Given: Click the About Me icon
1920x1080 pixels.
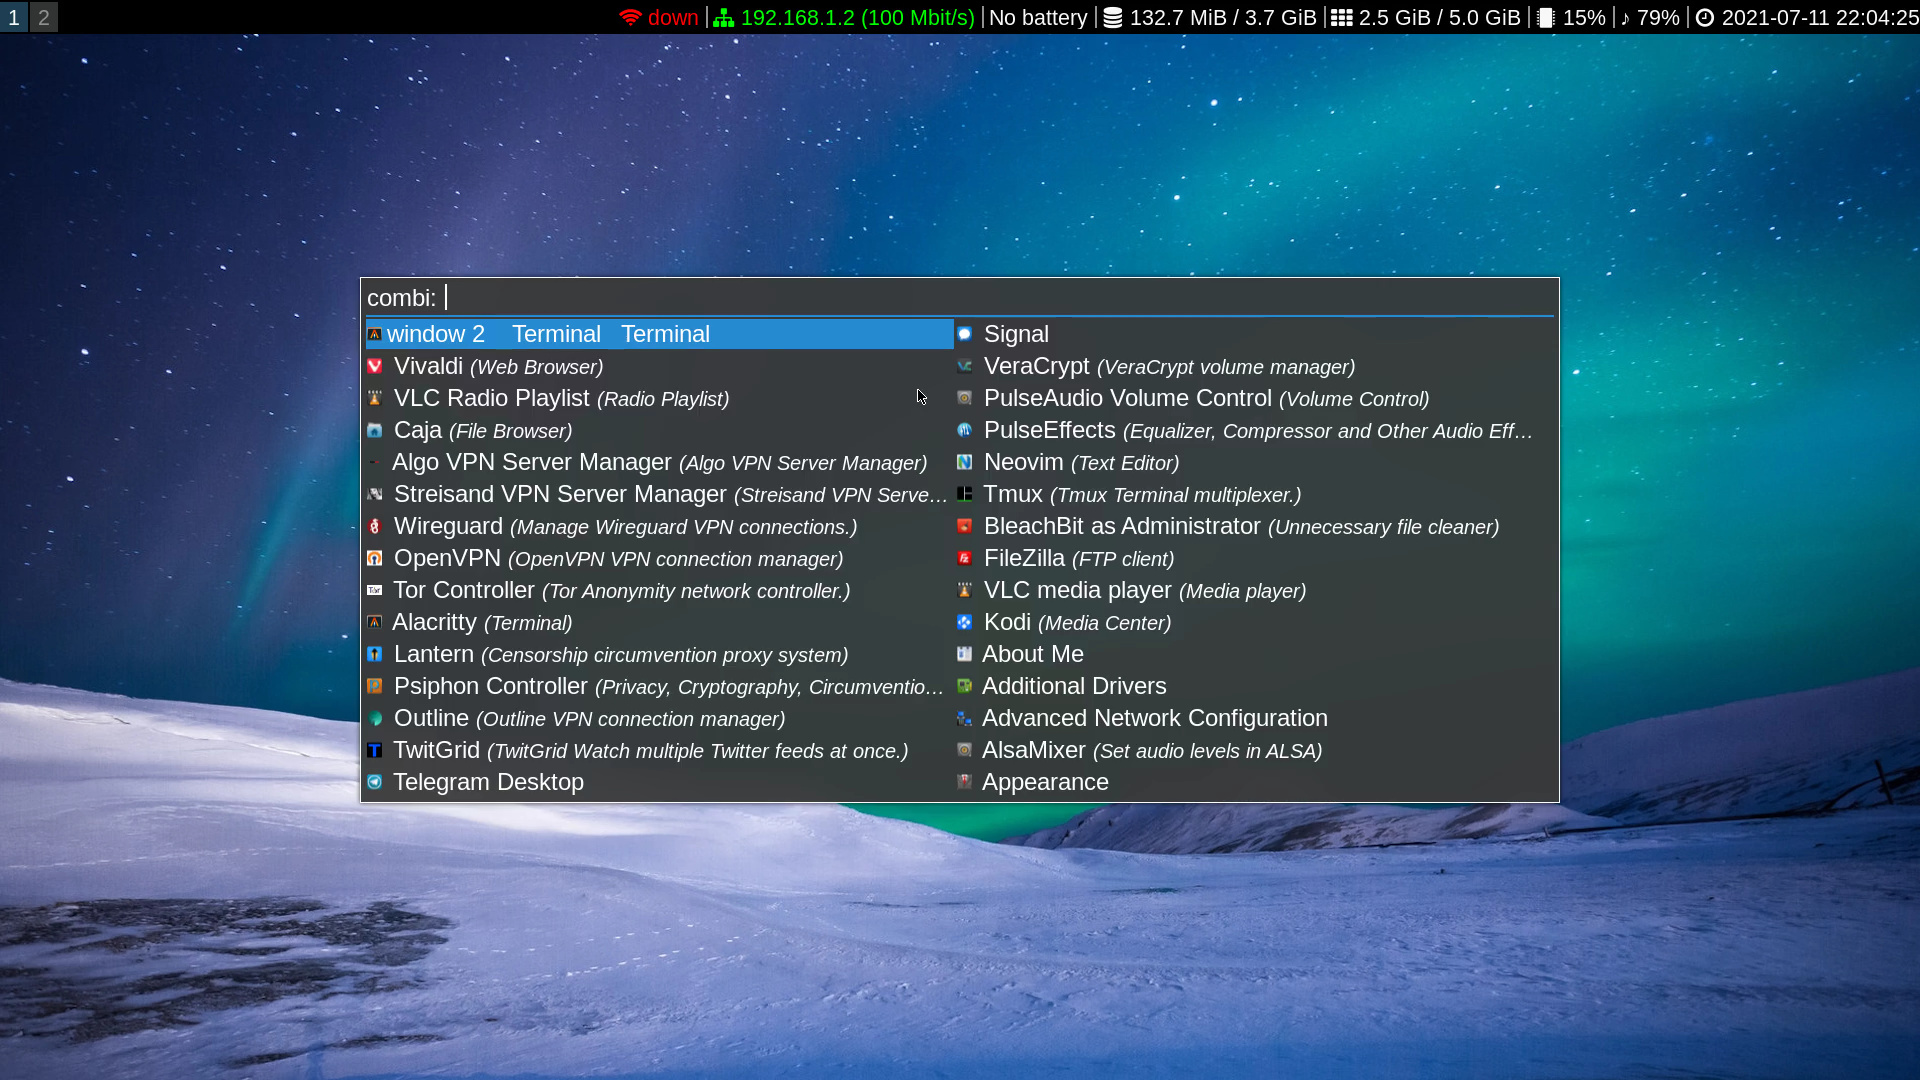Looking at the screenshot, I should pos(965,654).
